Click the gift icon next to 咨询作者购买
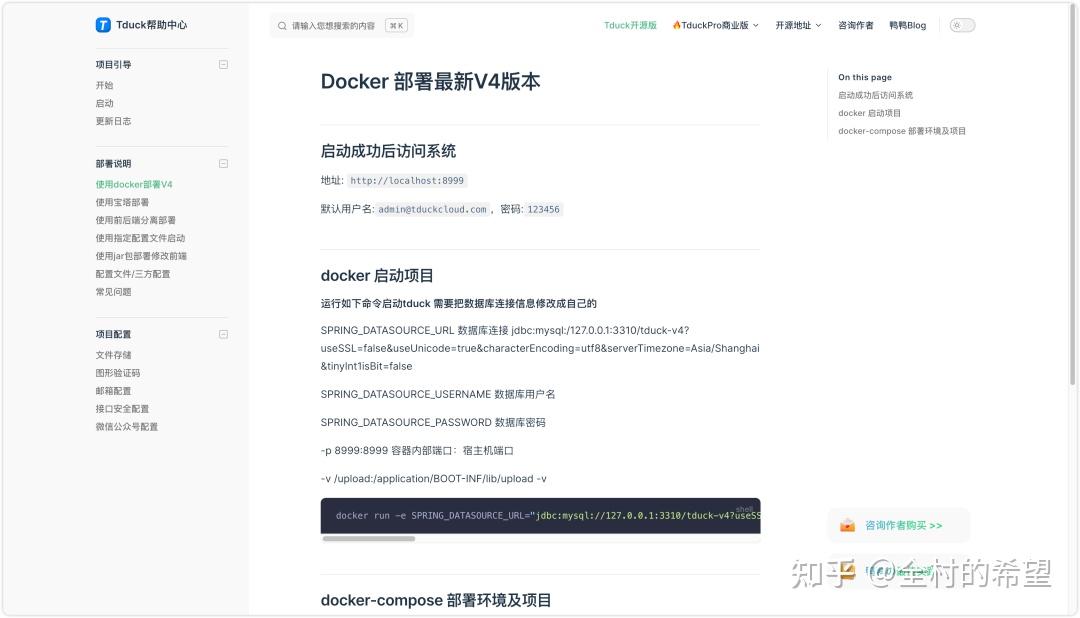 (x=847, y=525)
